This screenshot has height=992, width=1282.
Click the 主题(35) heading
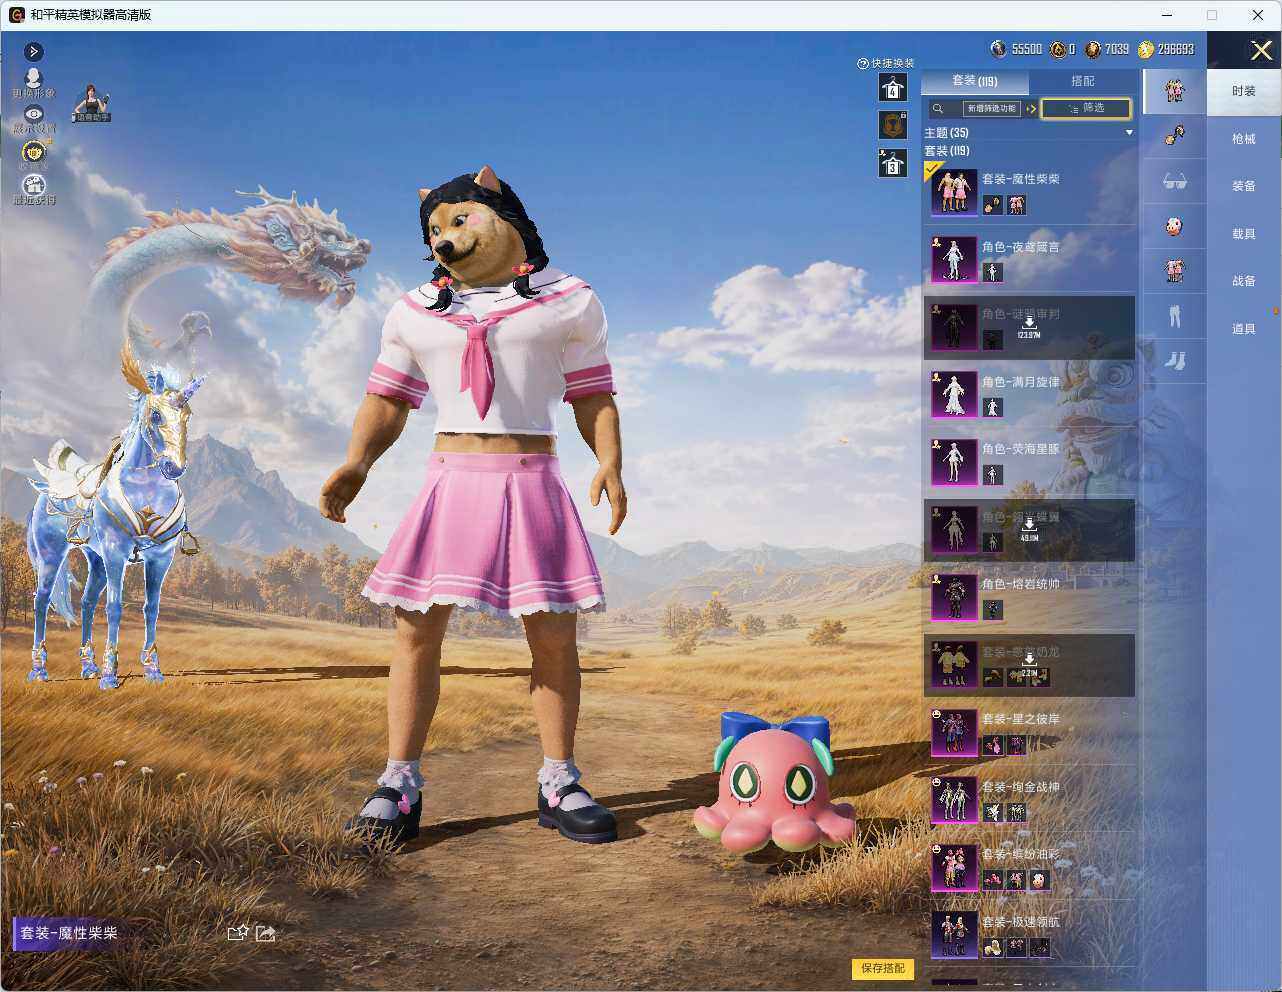[946, 133]
